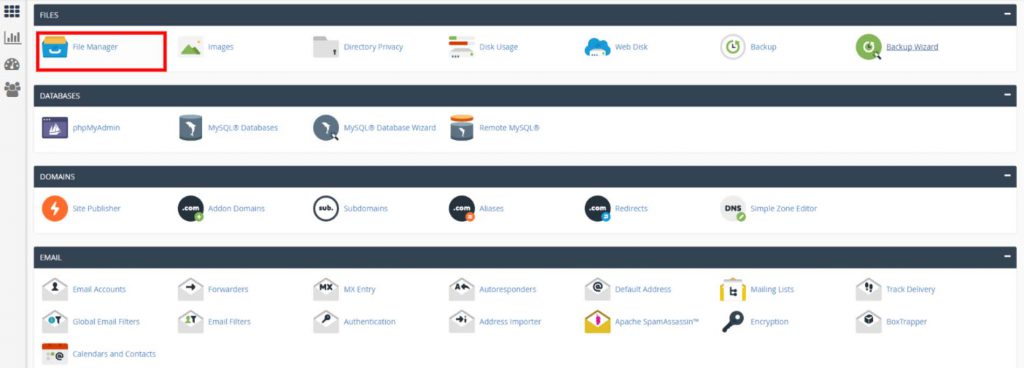
Task: Collapse the Databases section
Action: [x=1007, y=95]
